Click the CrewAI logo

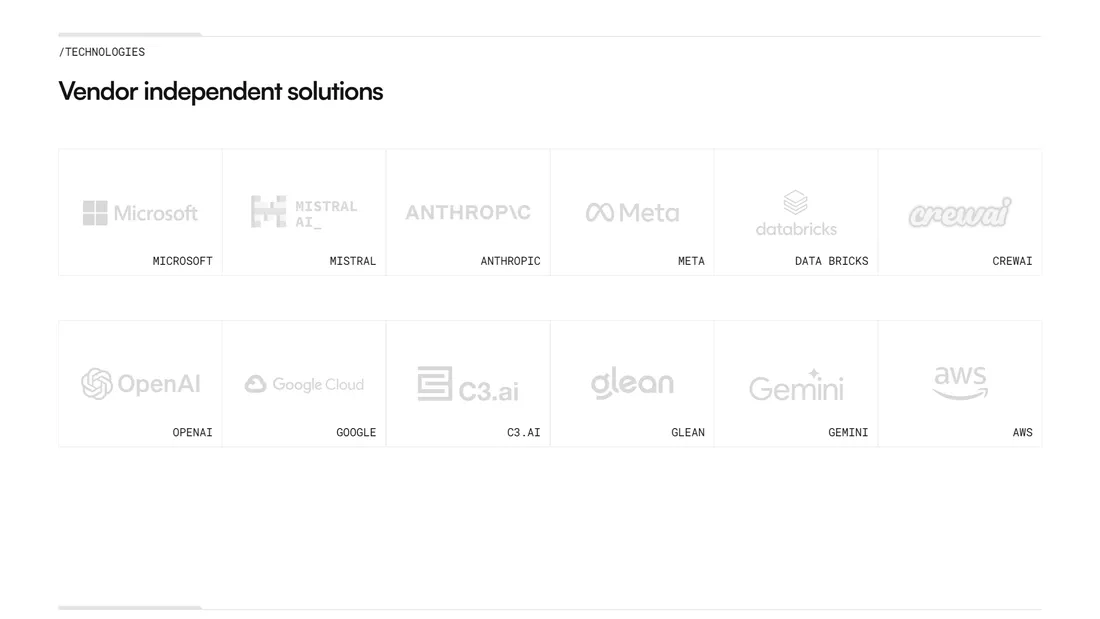[x=960, y=212]
